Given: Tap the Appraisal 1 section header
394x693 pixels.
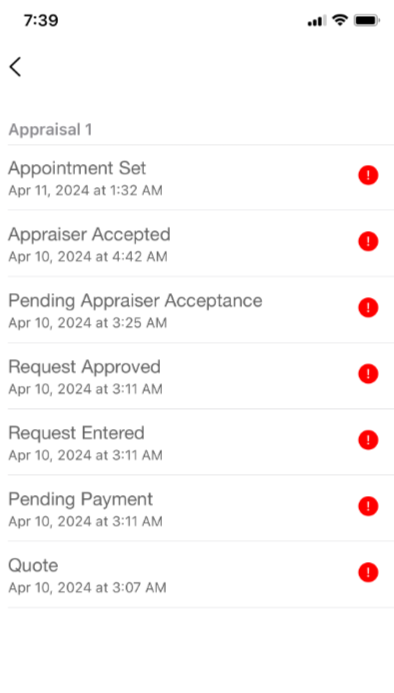Looking at the screenshot, I should (x=50, y=129).
